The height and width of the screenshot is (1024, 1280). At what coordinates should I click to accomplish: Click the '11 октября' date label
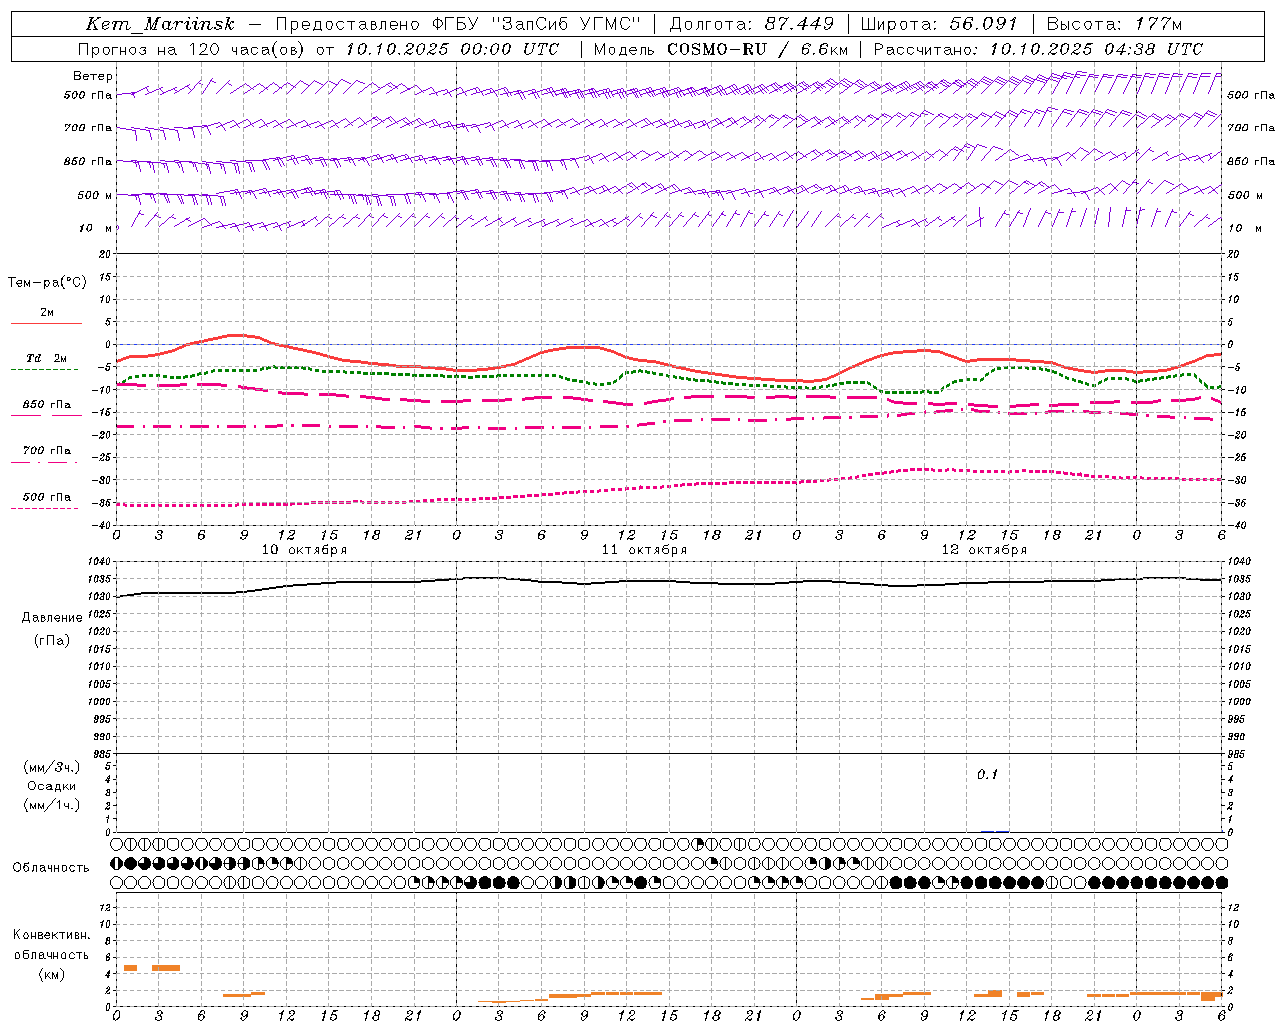coord(645,550)
